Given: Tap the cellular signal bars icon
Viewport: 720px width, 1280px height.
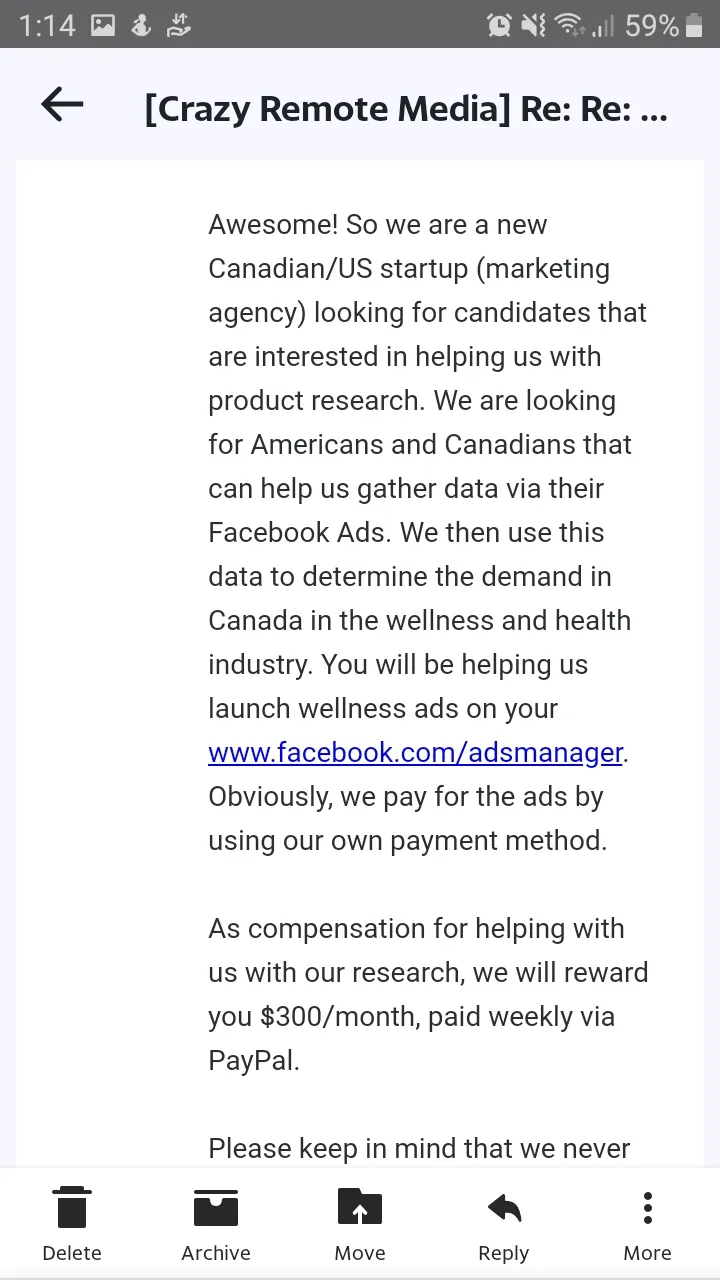Looking at the screenshot, I should pyautogui.click(x=603, y=25).
